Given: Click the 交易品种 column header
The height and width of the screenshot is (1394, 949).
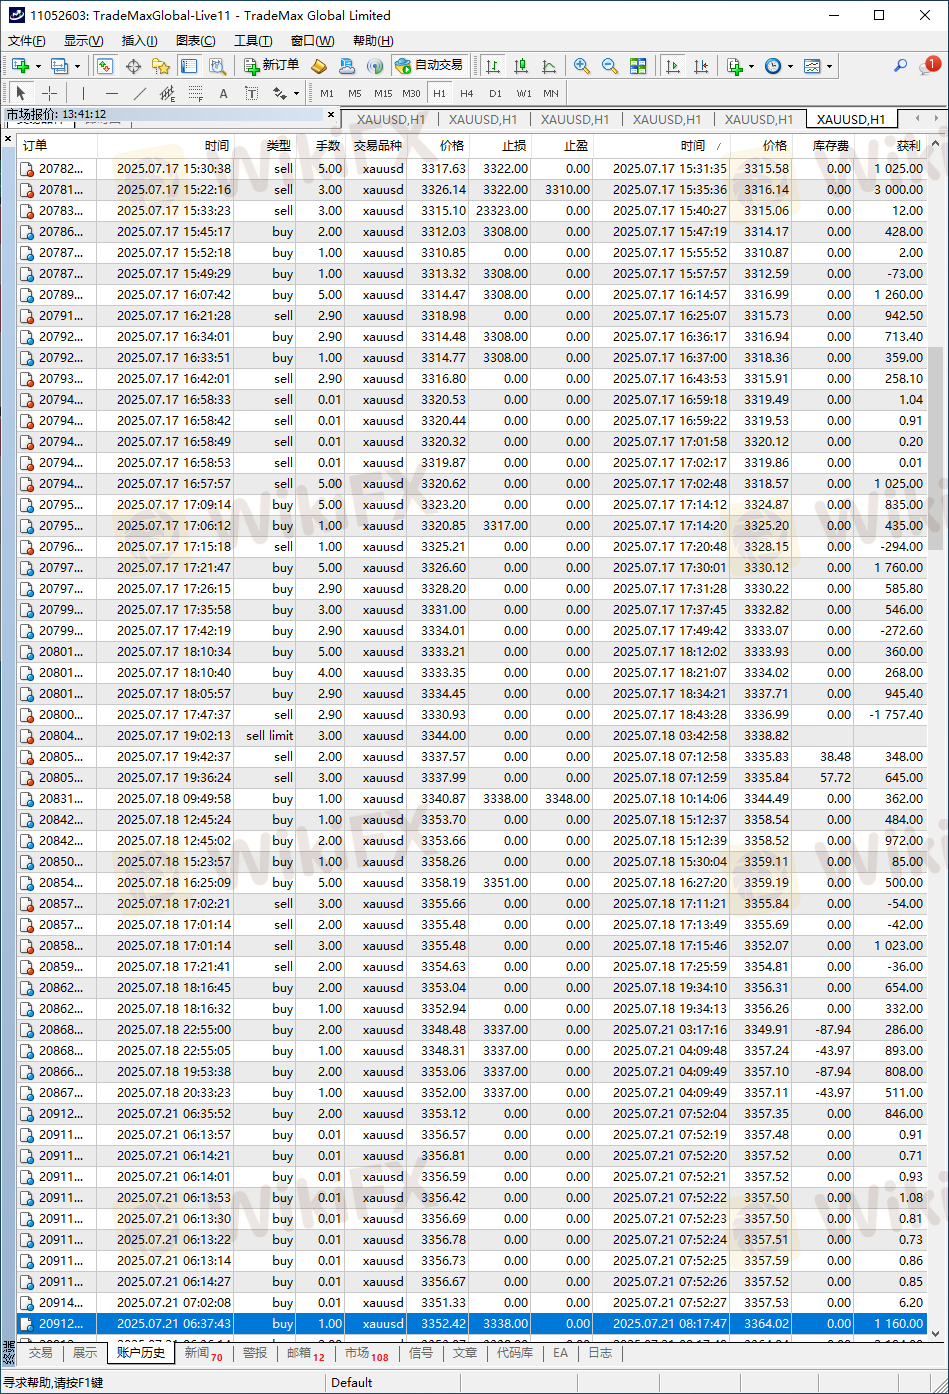Looking at the screenshot, I should click(376, 145).
